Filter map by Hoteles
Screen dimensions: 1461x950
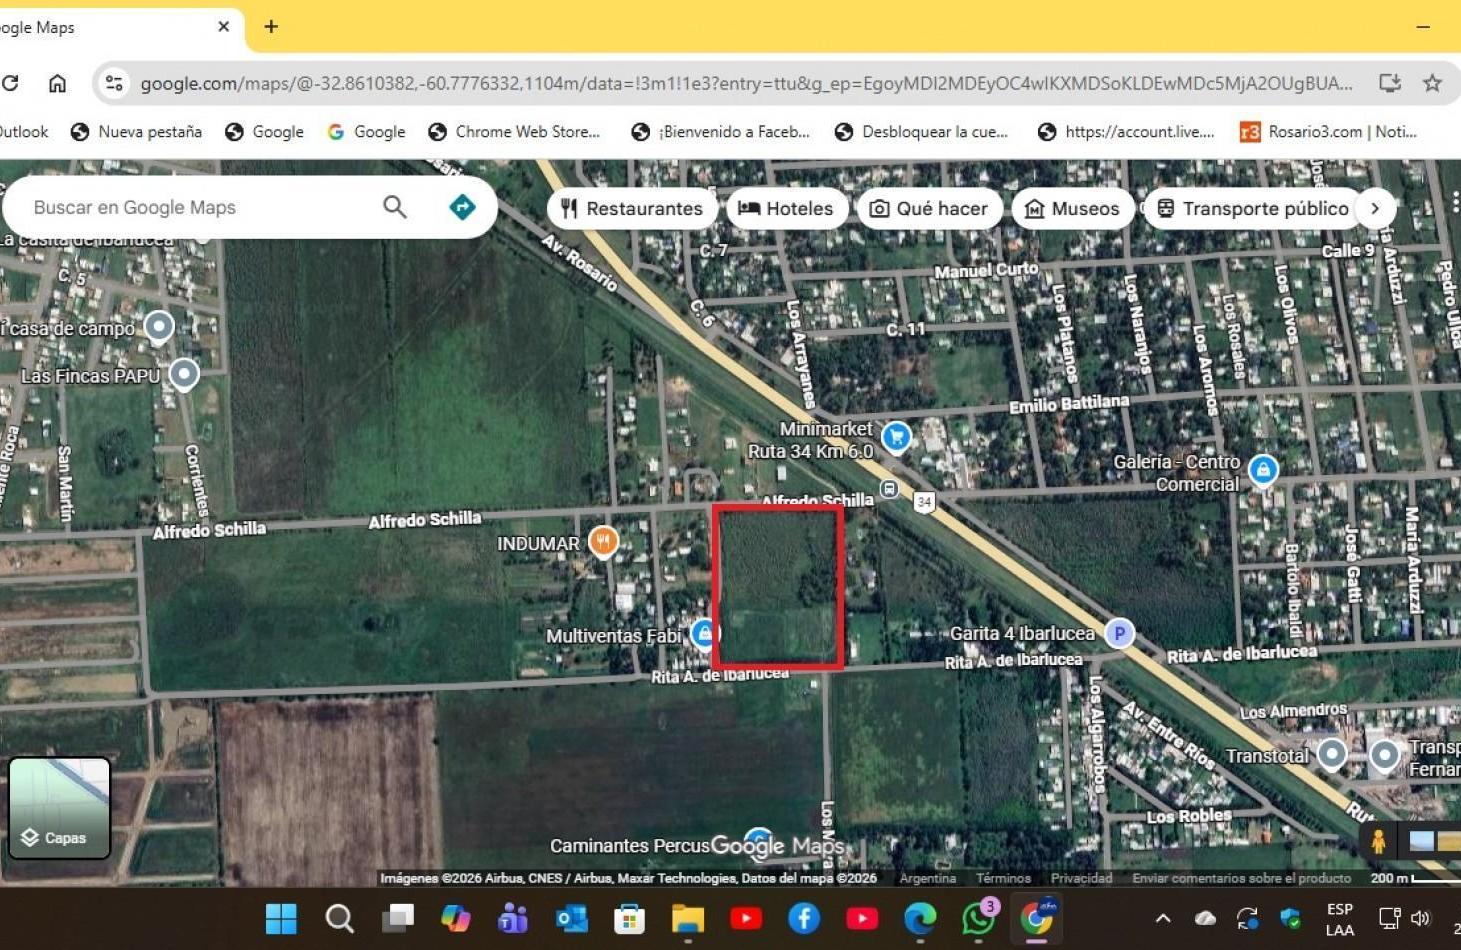(786, 208)
